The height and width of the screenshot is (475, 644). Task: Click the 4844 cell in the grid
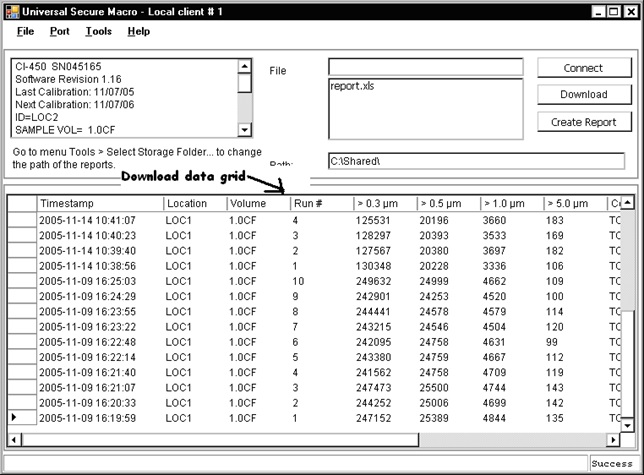(494, 418)
